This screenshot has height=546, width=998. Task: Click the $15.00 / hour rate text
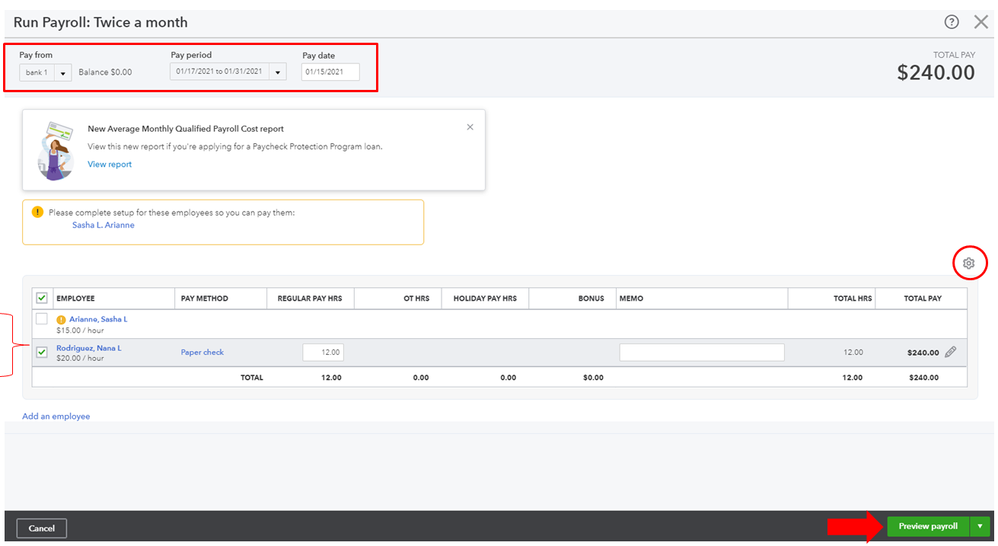[x=80, y=331]
